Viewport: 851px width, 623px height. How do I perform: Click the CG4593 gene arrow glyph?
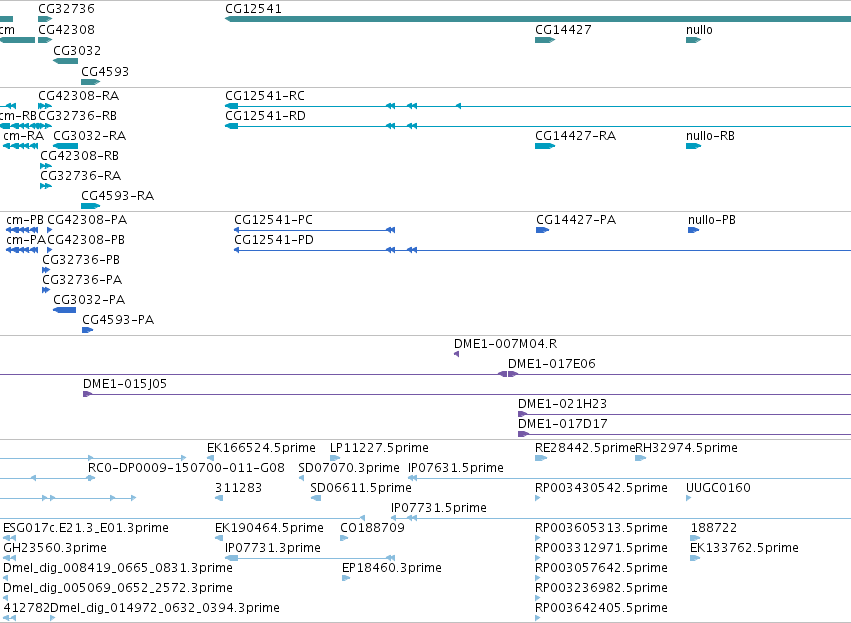pyautogui.click(x=91, y=82)
